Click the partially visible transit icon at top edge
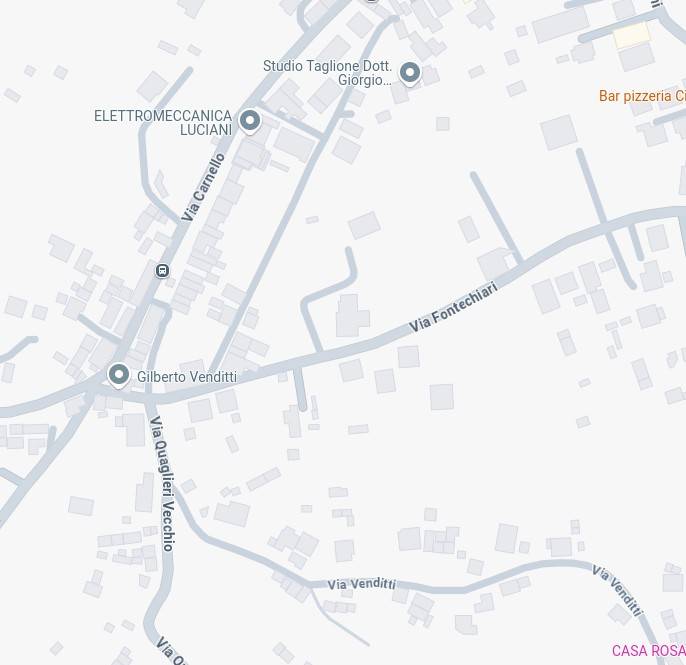This screenshot has width=686, height=665. tap(372, 1)
